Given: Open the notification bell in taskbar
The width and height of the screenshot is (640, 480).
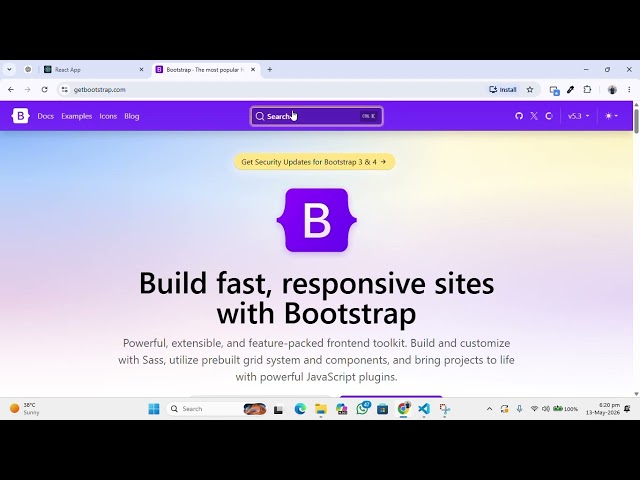Looking at the screenshot, I should (x=627, y=409).
